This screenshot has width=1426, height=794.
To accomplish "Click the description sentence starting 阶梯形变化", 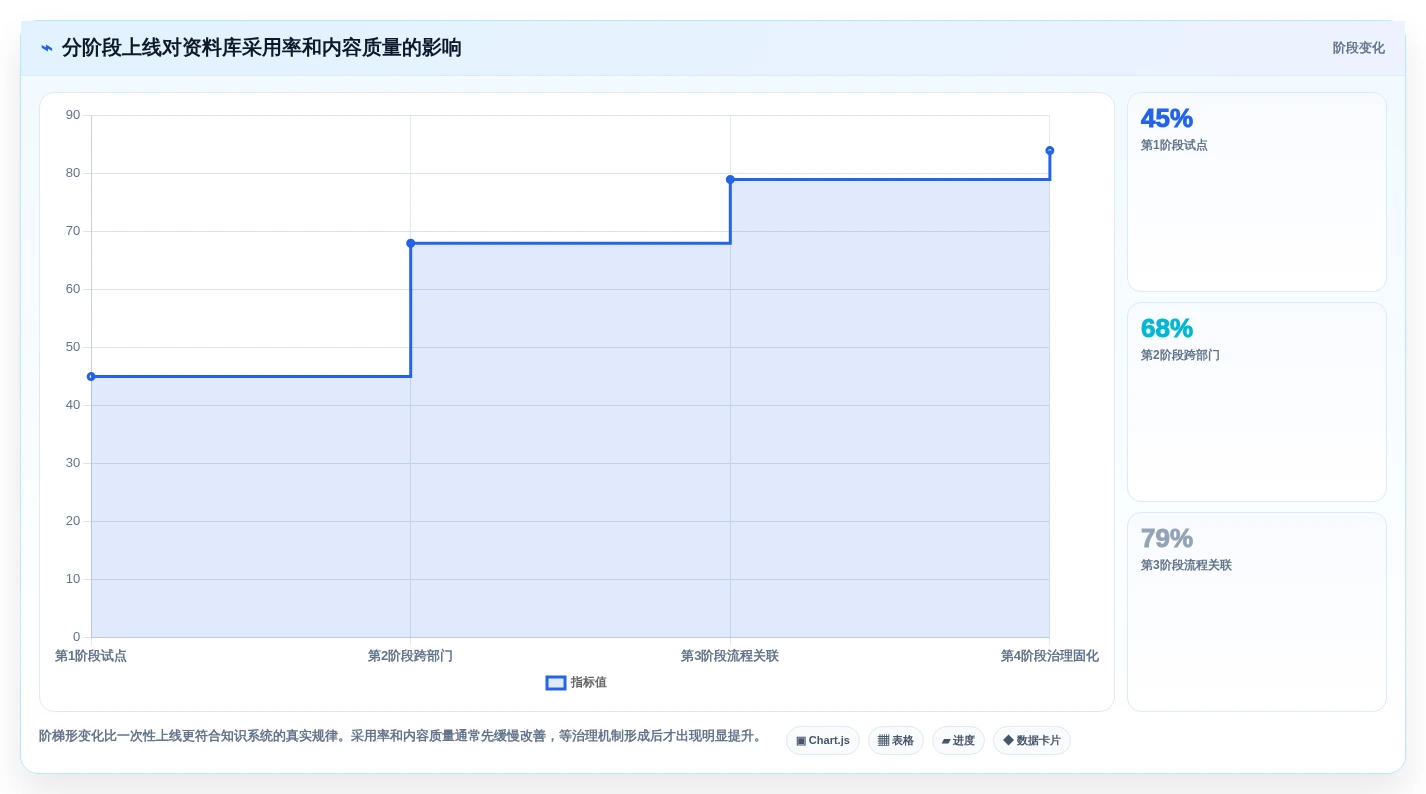I will (x=403, y=736).
